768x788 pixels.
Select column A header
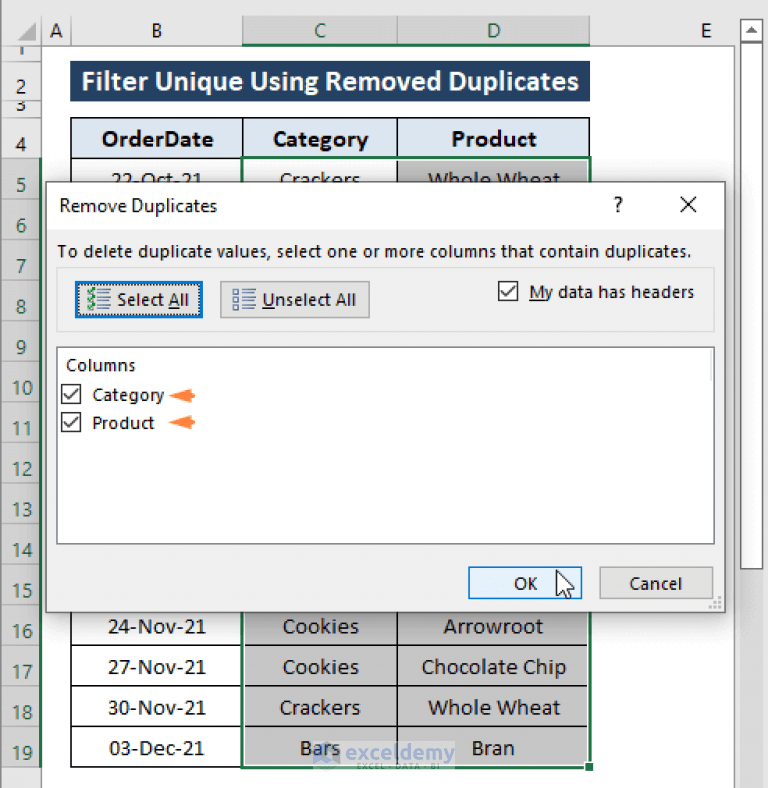coord(56,31)
